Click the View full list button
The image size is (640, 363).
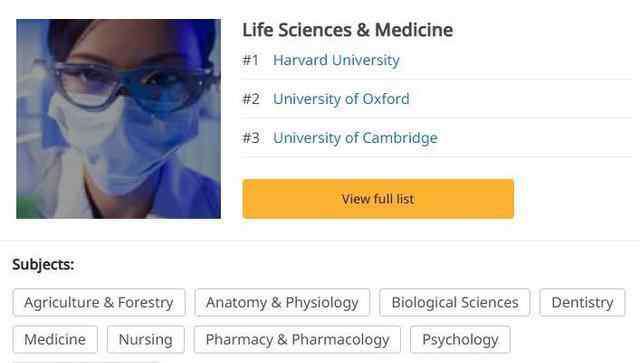378,199
